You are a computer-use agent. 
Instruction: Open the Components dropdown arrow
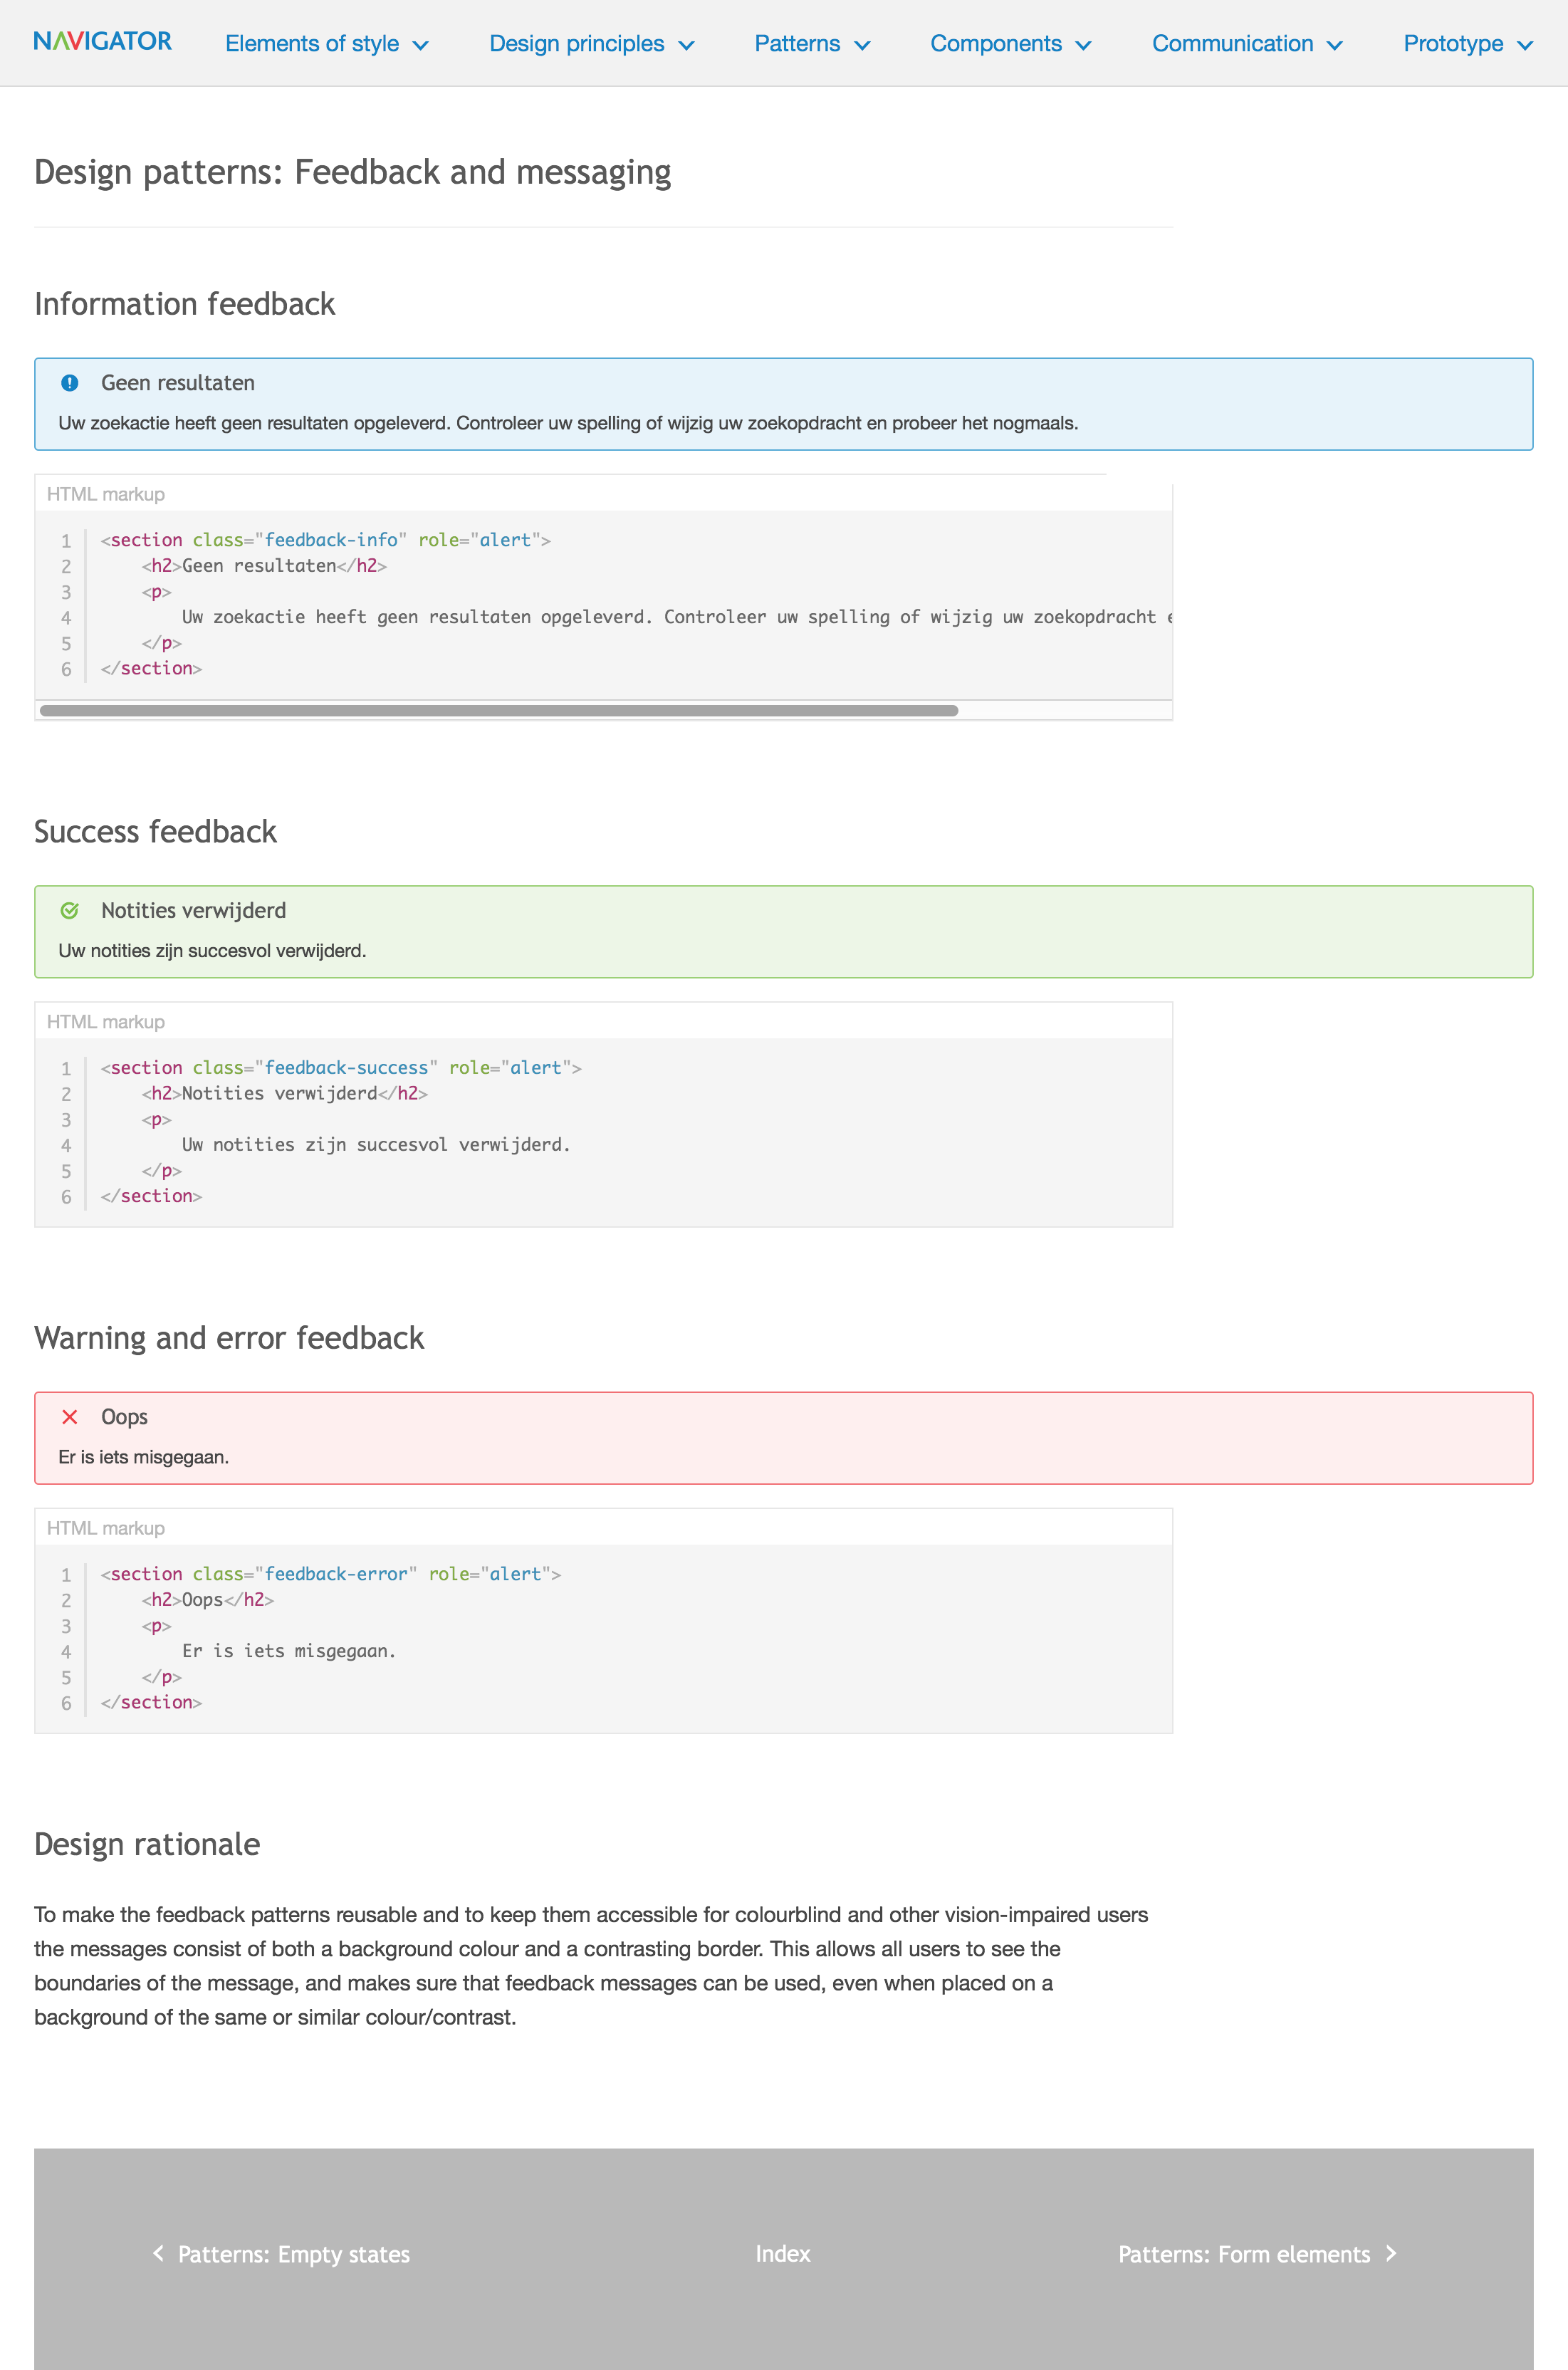[1083, 46]
